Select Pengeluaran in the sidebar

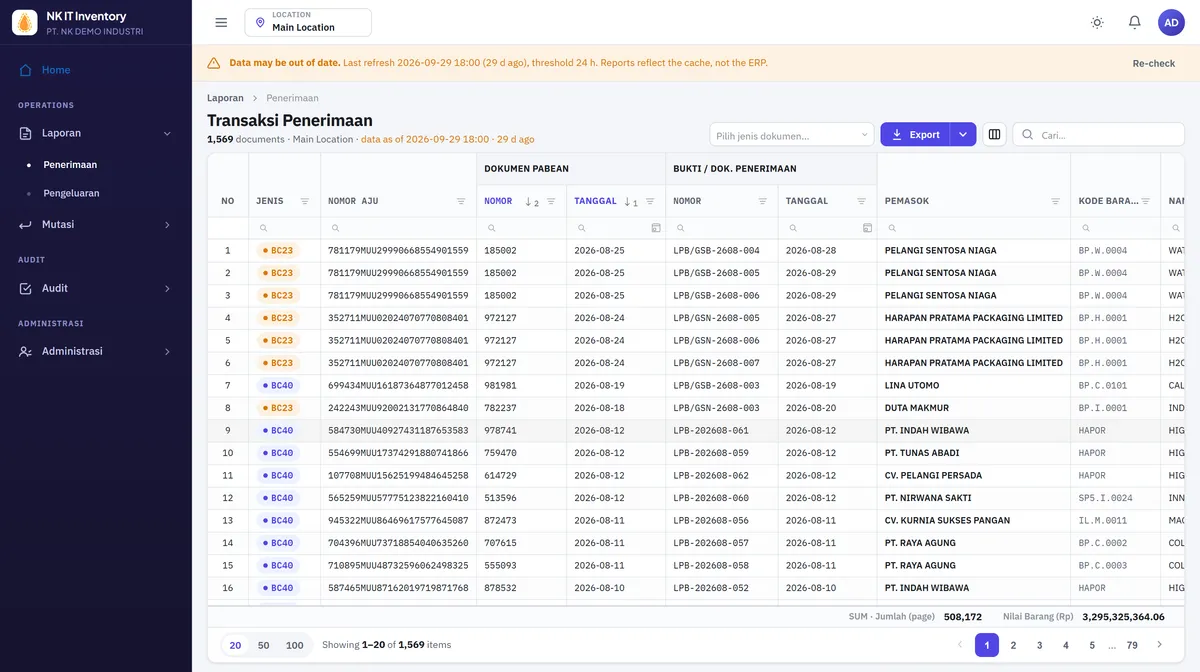click(x=71, y=193)
